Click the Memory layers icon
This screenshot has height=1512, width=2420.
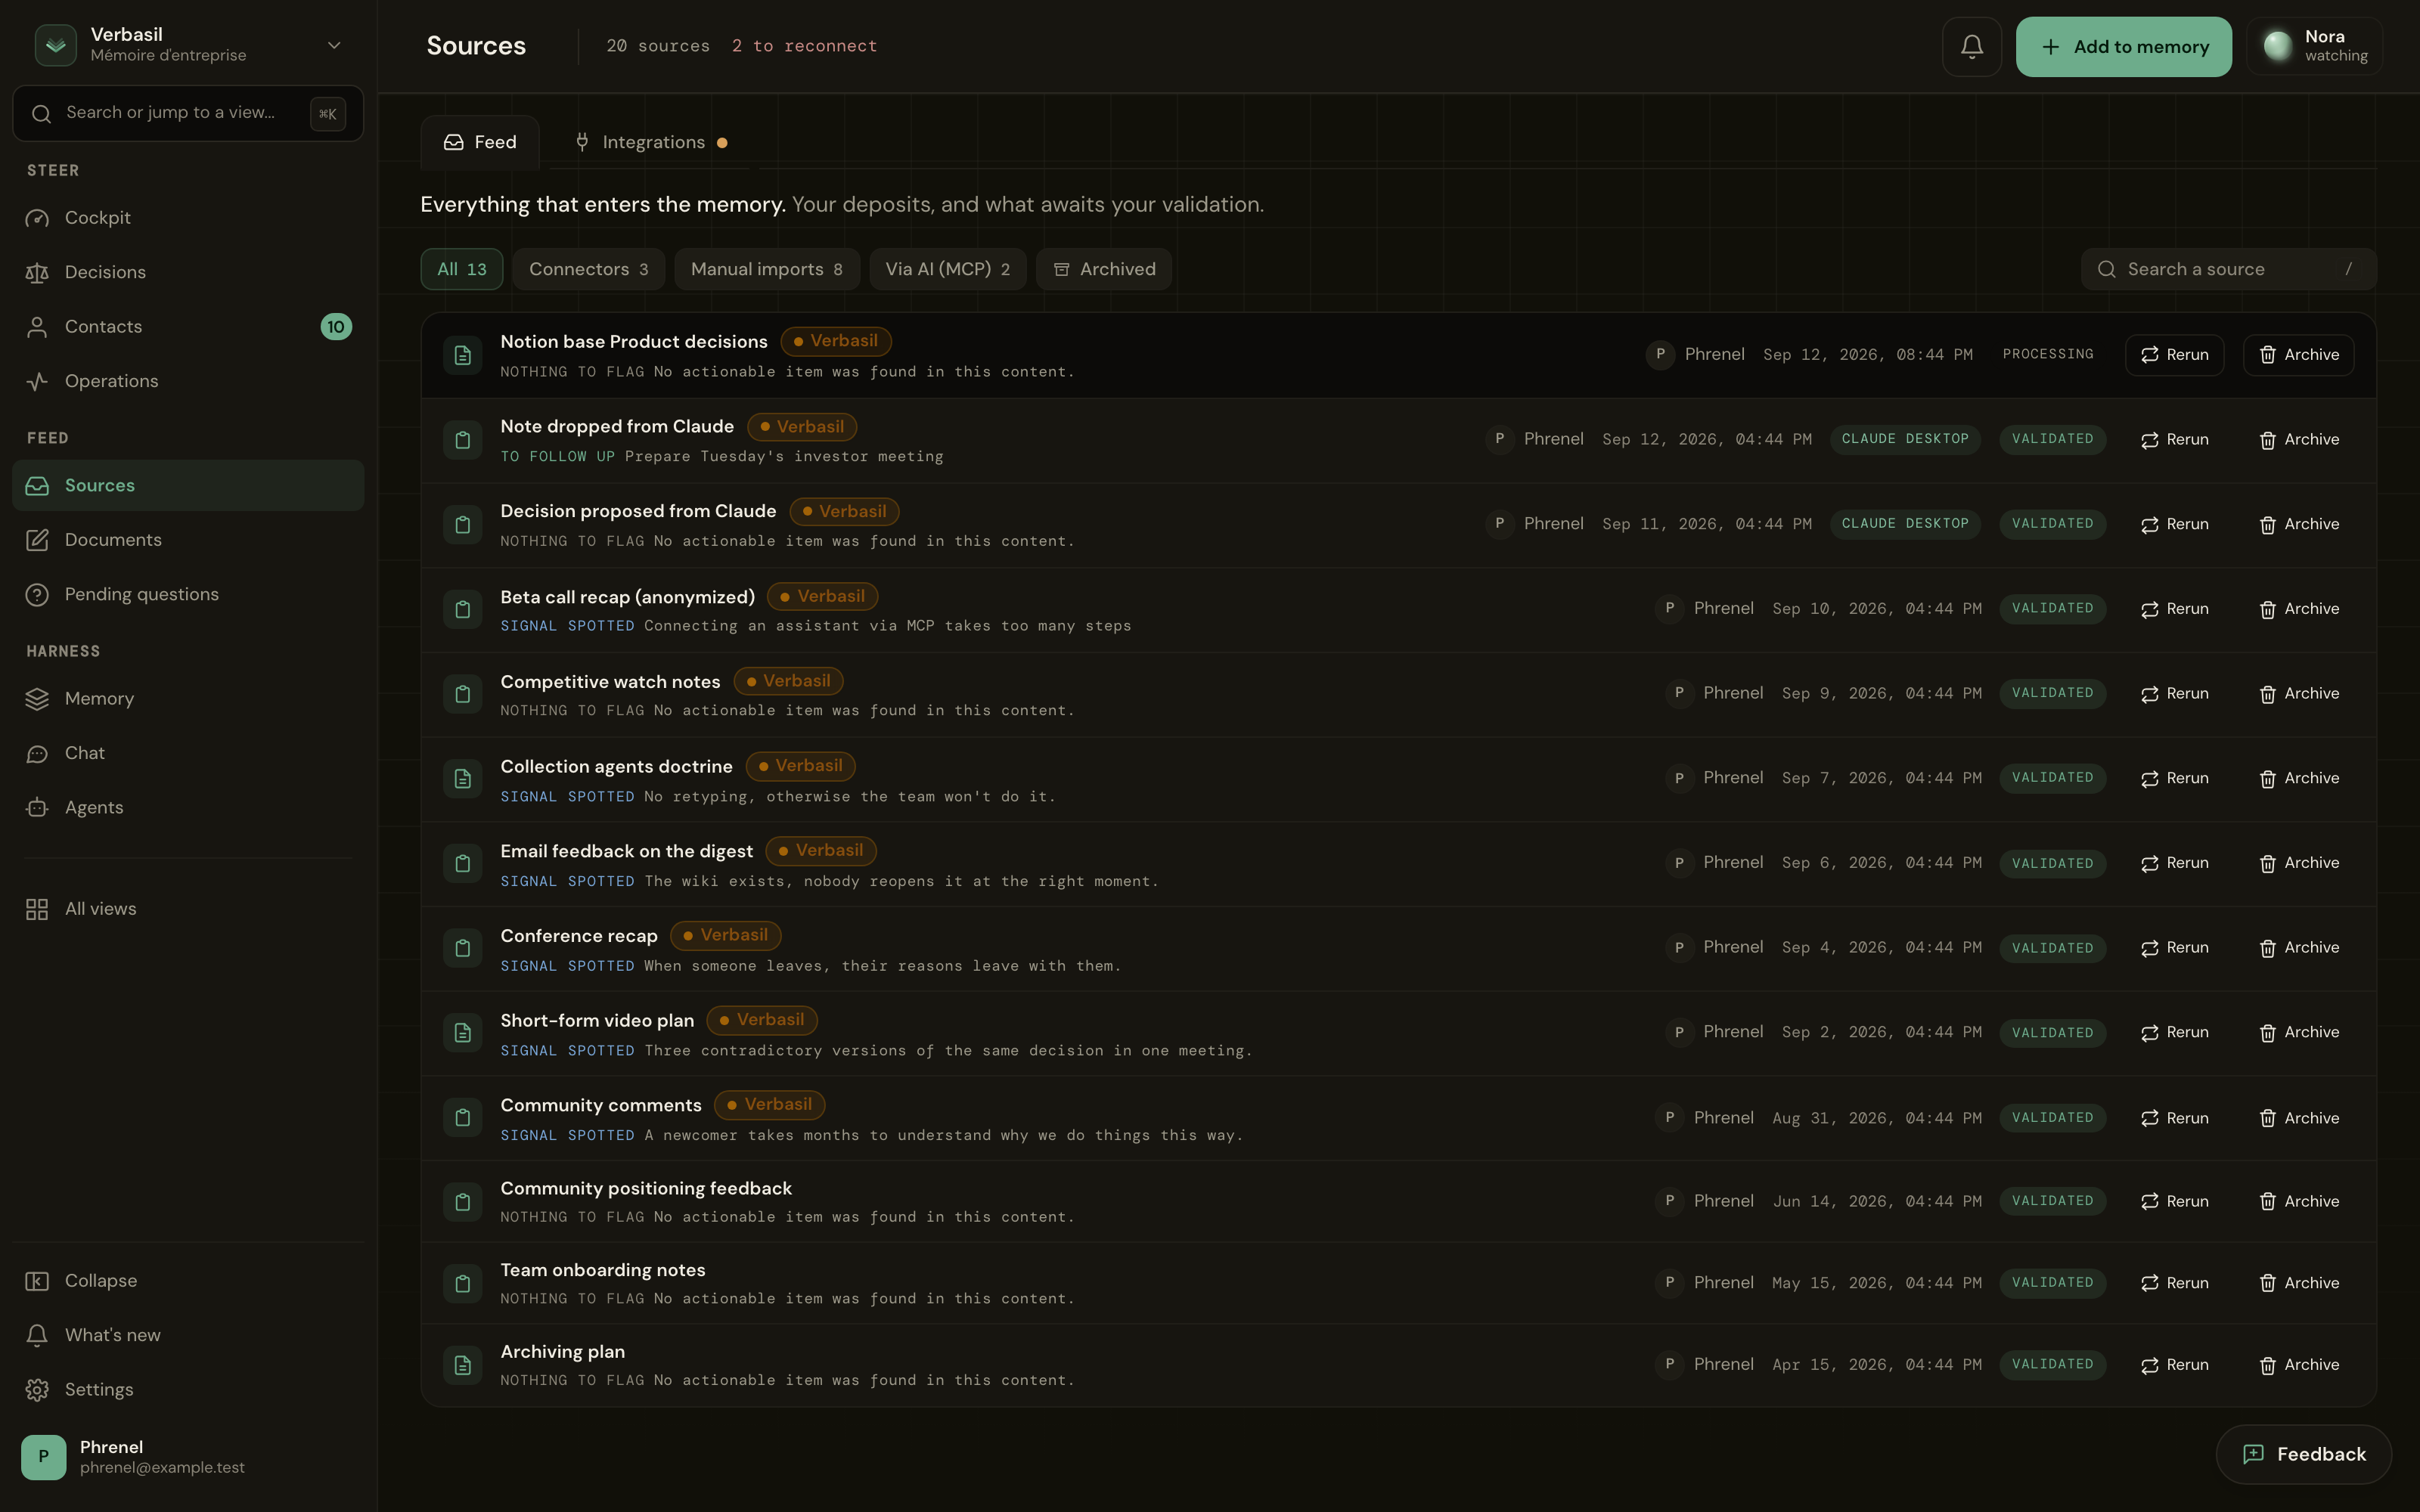coord(37,698)
